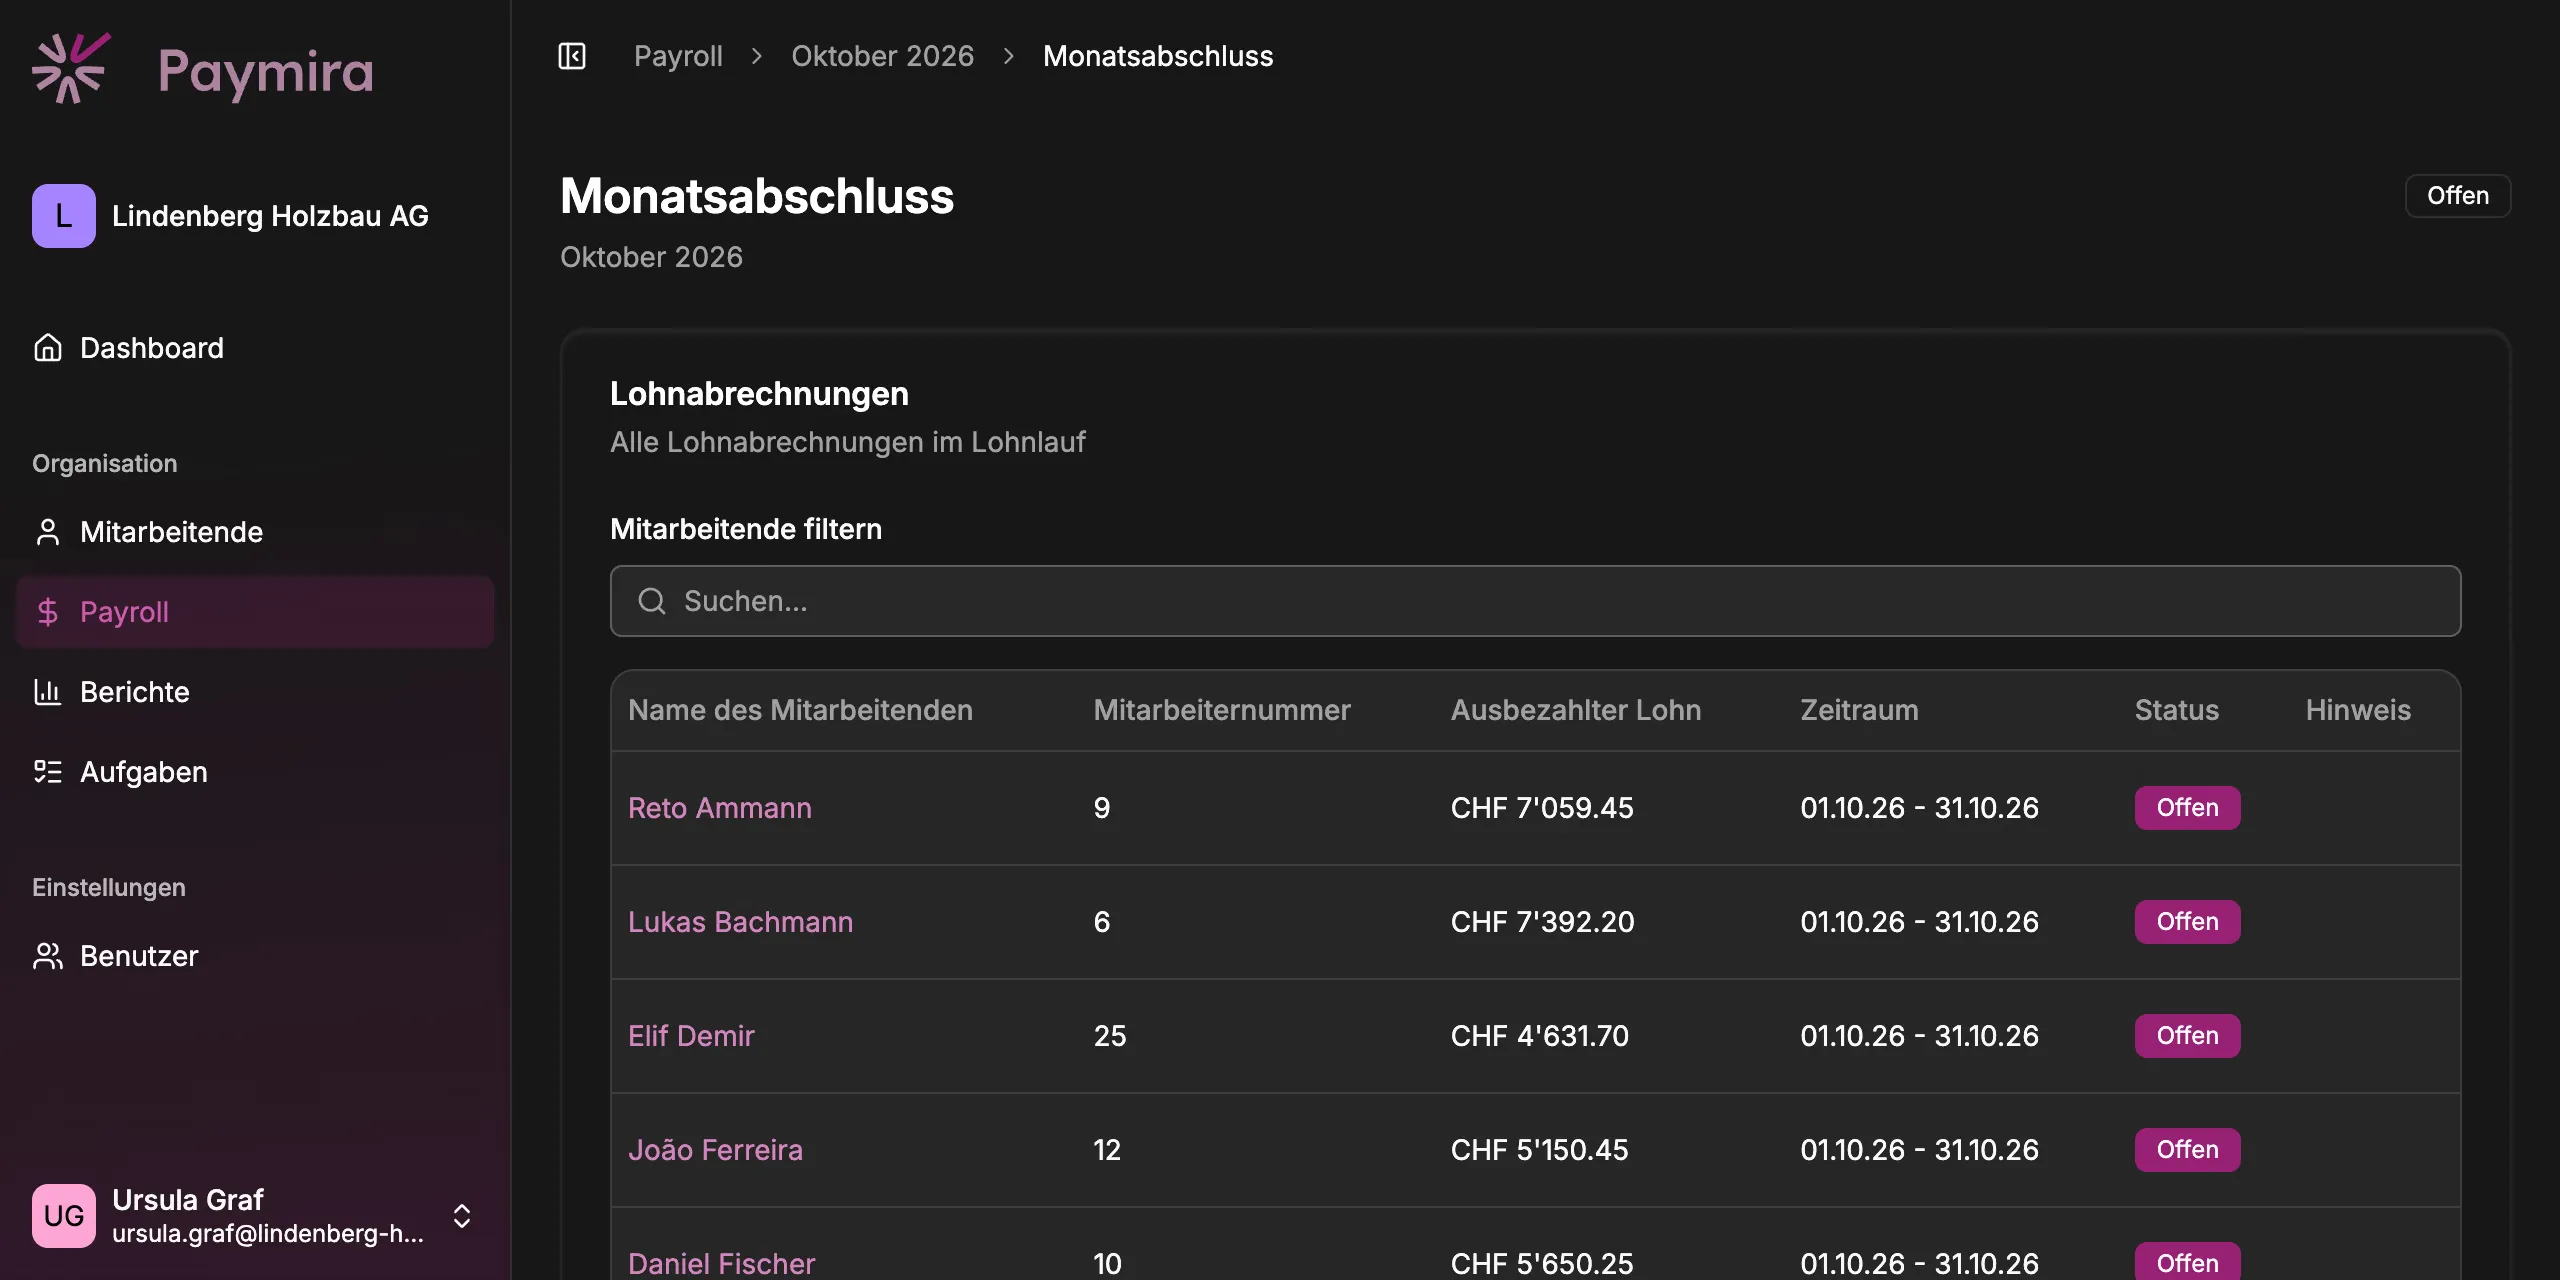
Task: Open the Berichte section
Action: pyautogui.click(x=255, y=692)
